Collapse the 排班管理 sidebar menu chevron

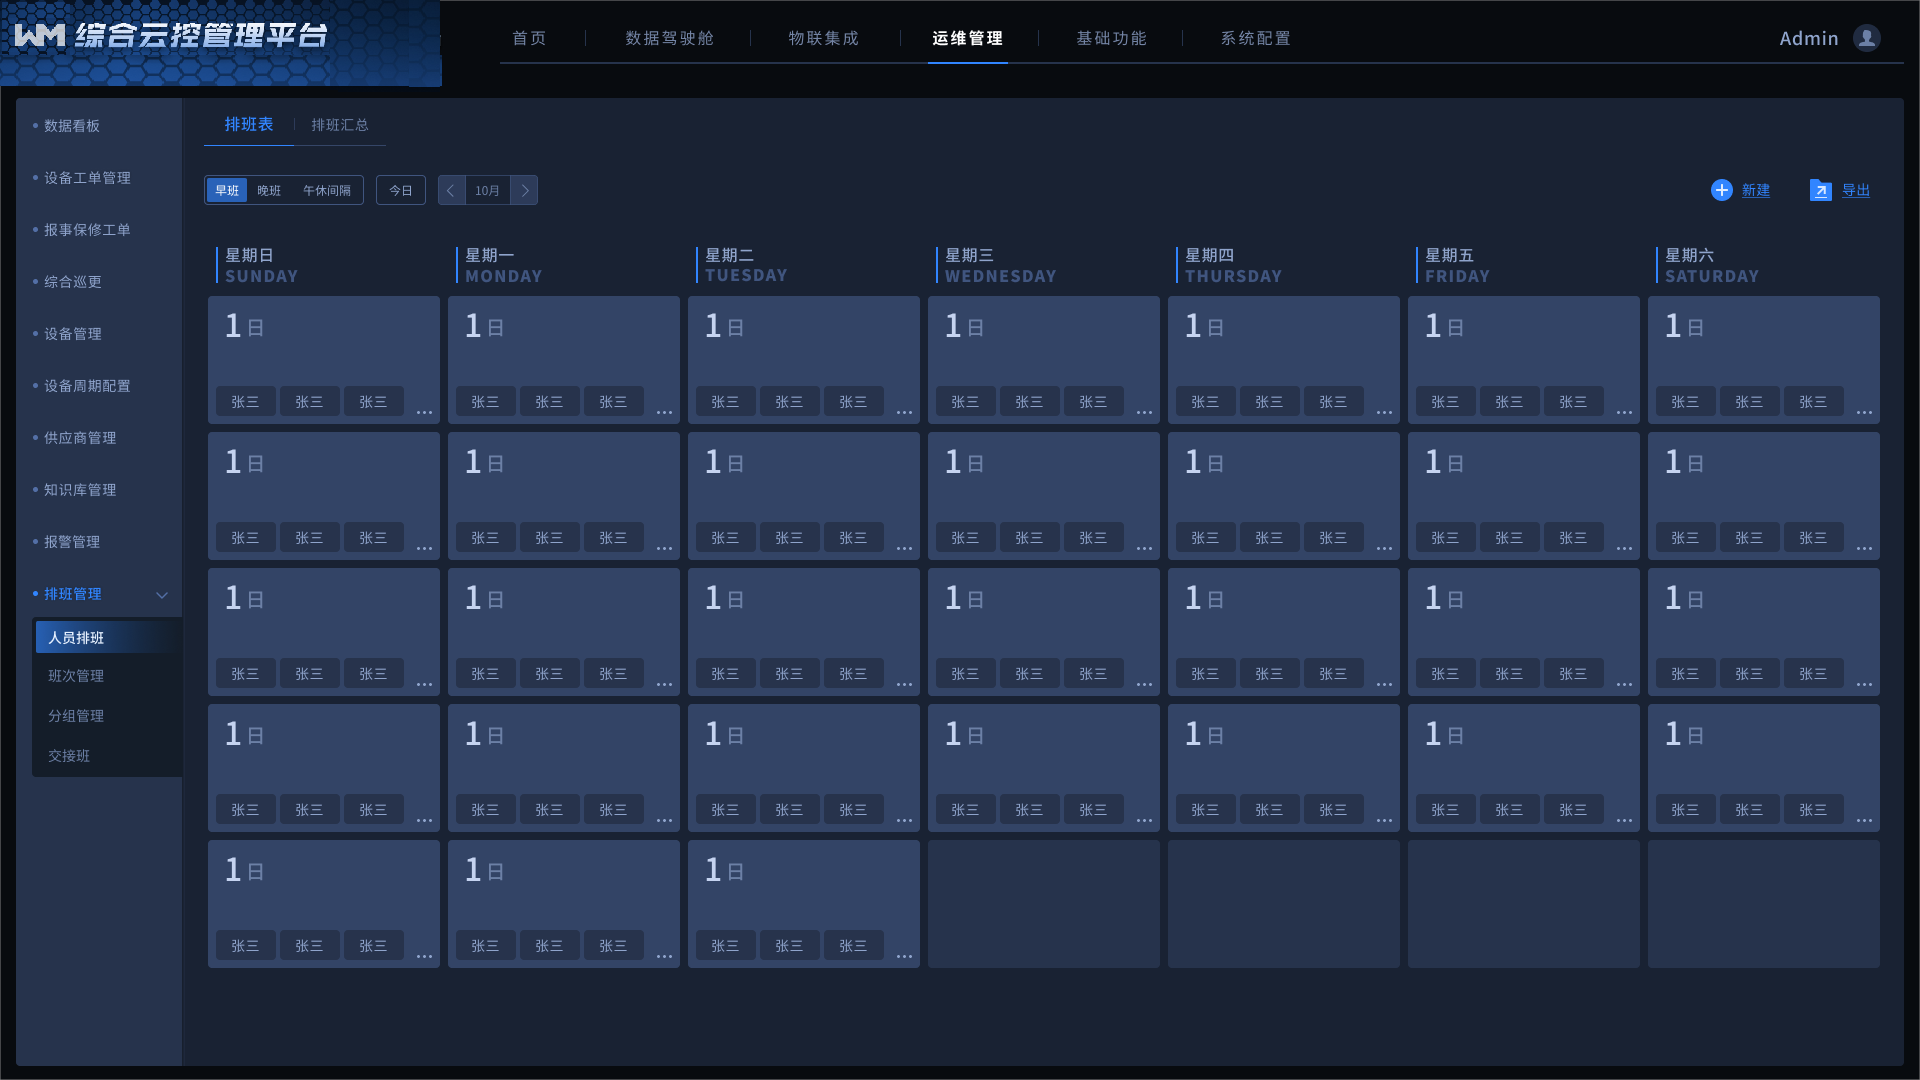[x=162, y=595]
